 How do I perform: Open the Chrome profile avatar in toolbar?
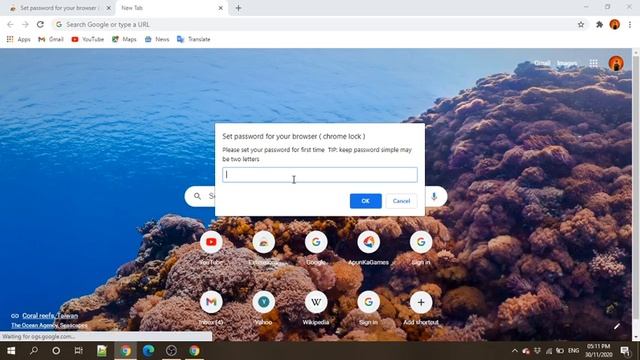[615, 24]
